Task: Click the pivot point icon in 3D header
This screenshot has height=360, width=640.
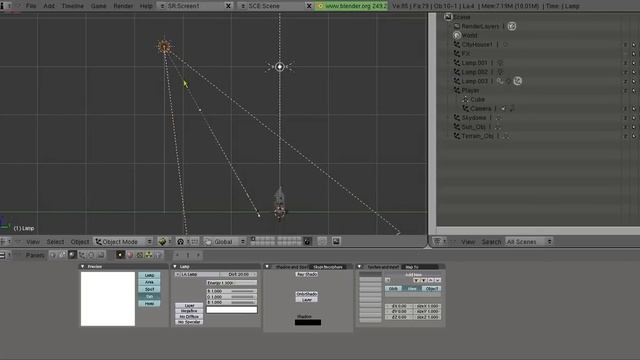Action: [180, 242]
